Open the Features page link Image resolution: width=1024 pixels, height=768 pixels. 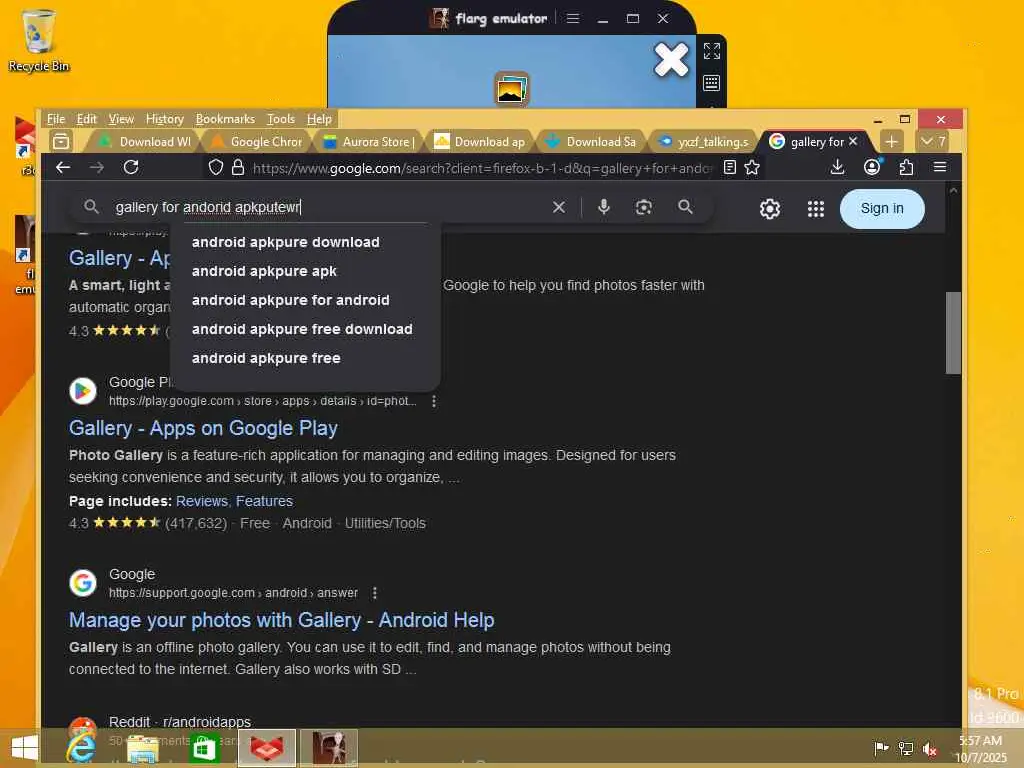264,501
